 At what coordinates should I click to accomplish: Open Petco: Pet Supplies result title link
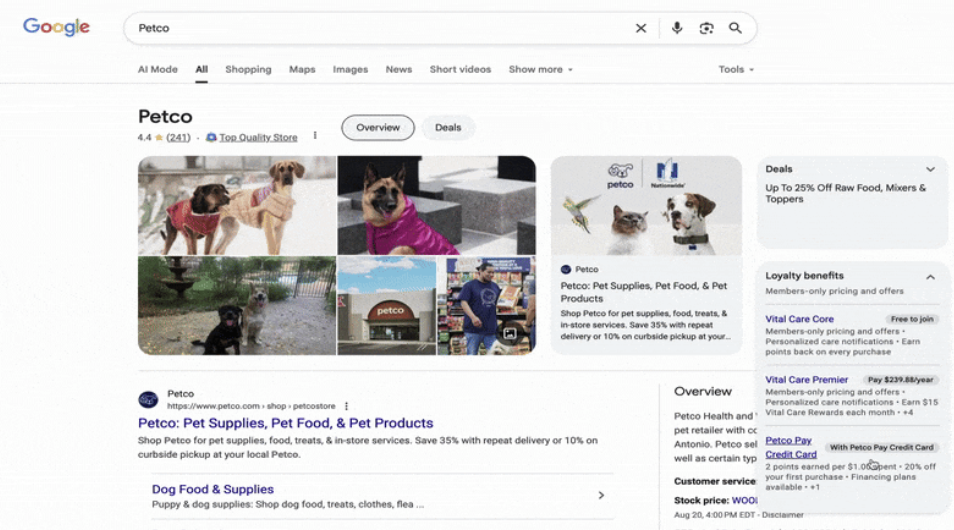point(286,423)
